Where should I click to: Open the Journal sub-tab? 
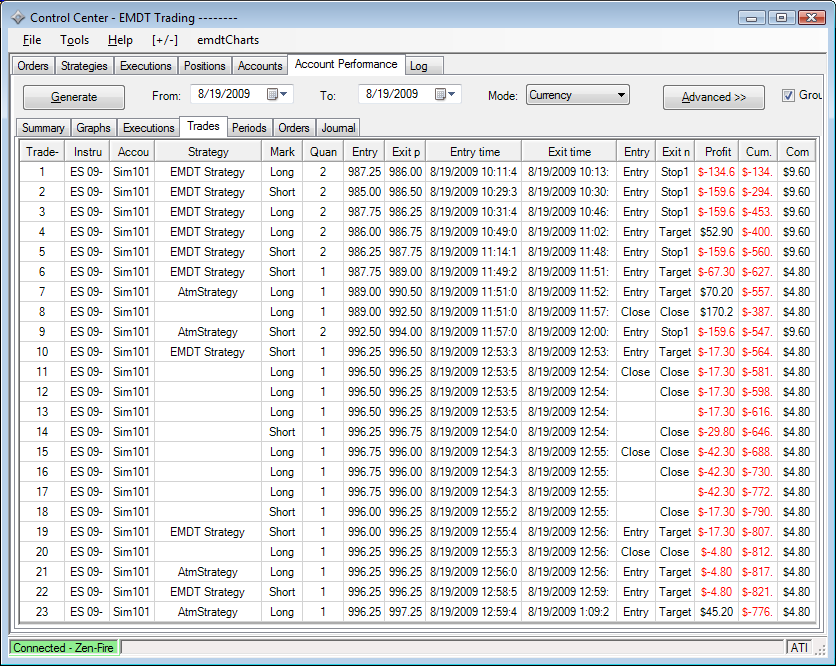tap(338, 128)
